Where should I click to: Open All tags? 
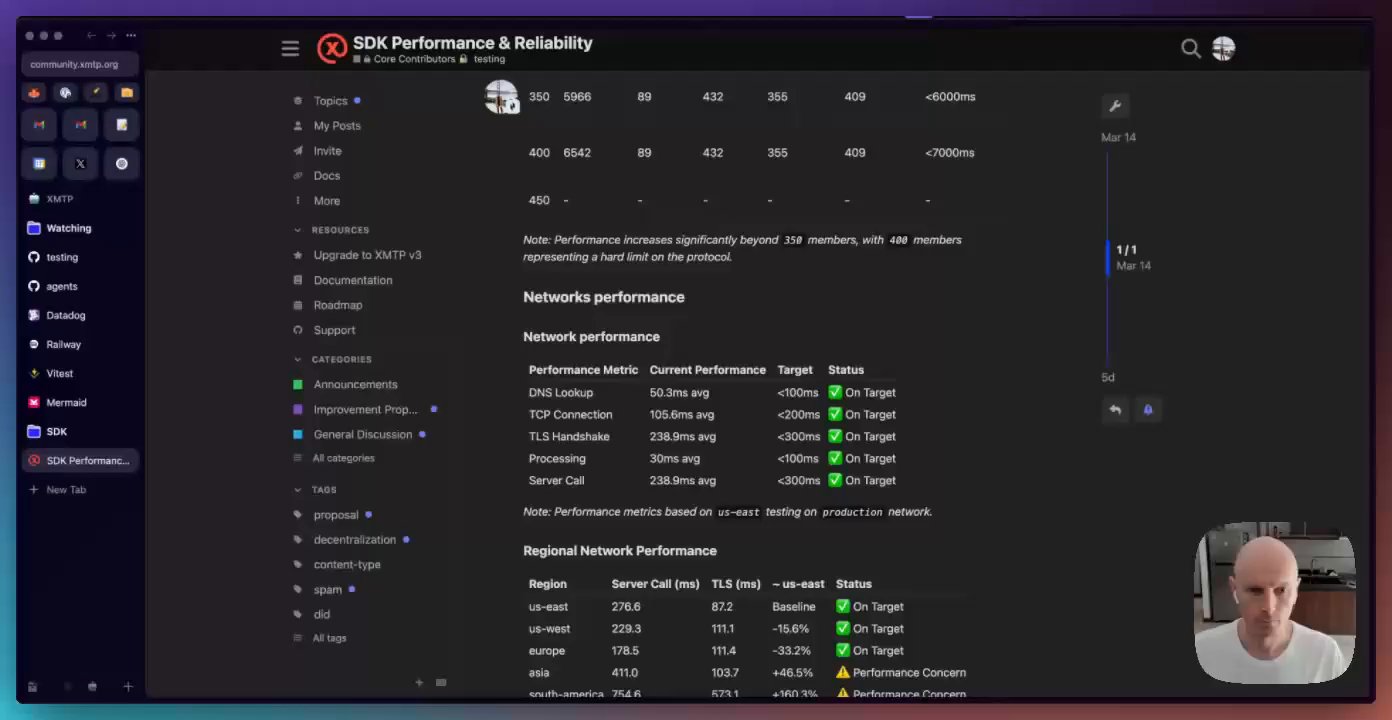click(329, 638)
